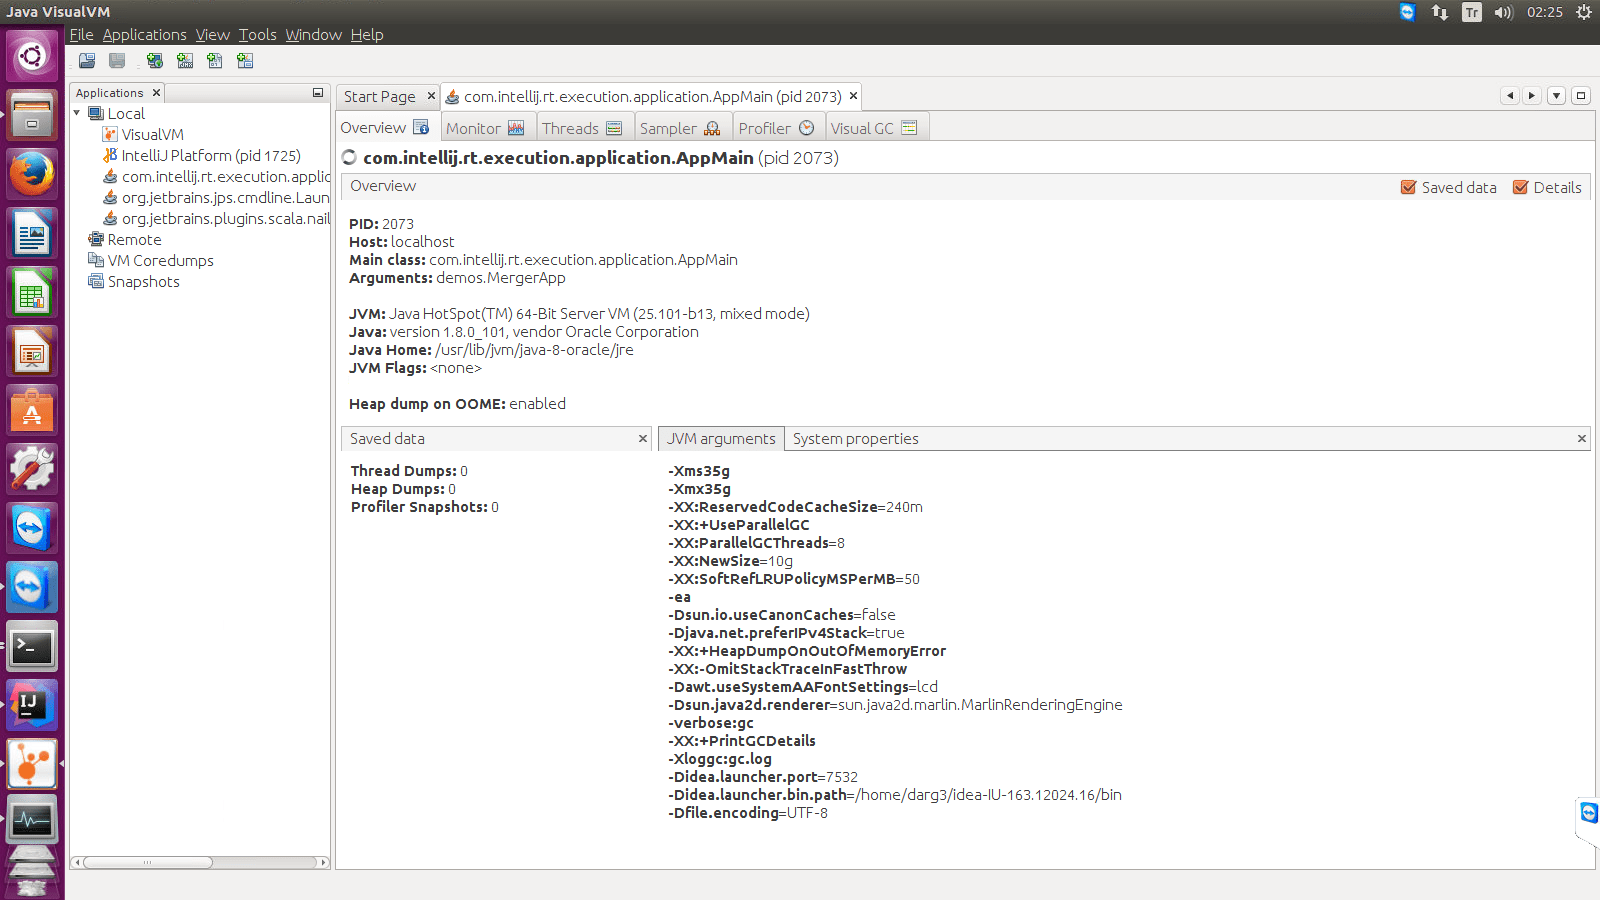
Task: Click the volume indicator in top bar
Action: point(1503,12)
